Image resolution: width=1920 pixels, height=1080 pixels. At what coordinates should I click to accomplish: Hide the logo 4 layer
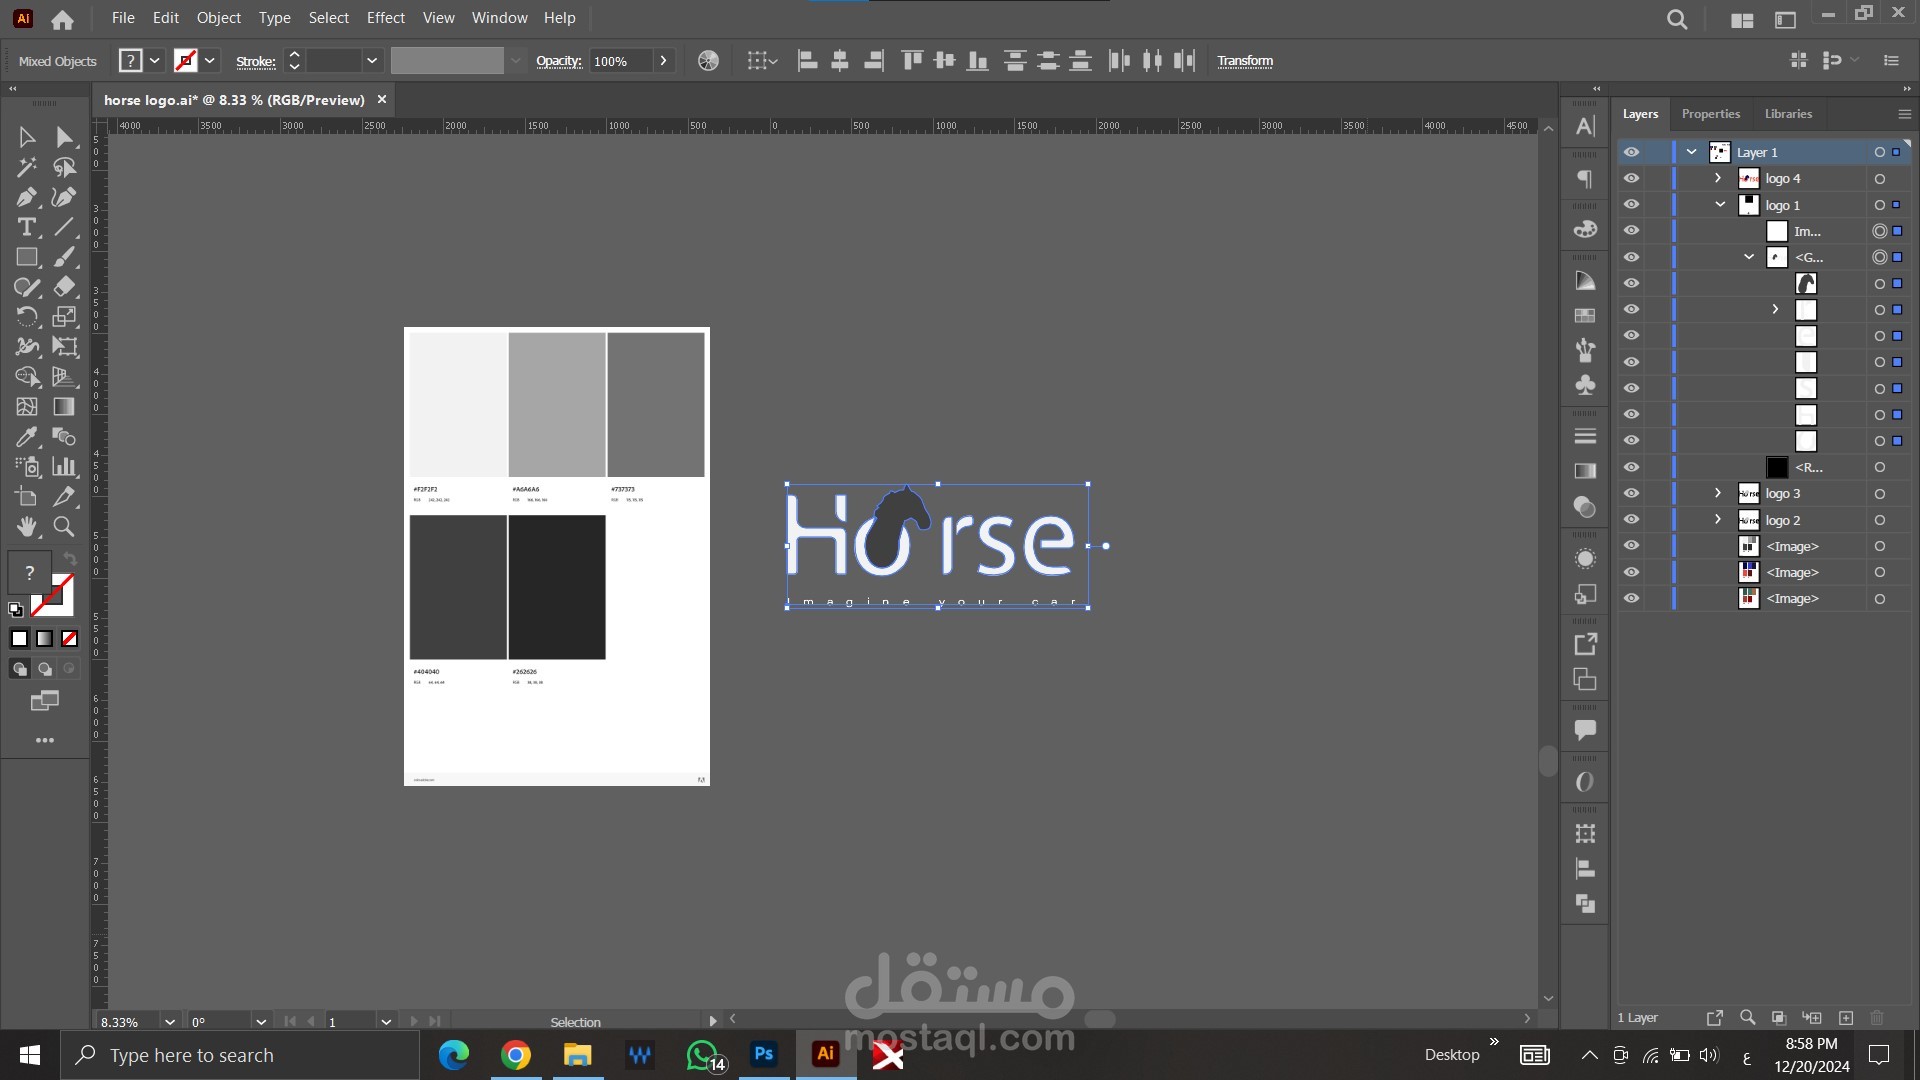(1631, 178)
